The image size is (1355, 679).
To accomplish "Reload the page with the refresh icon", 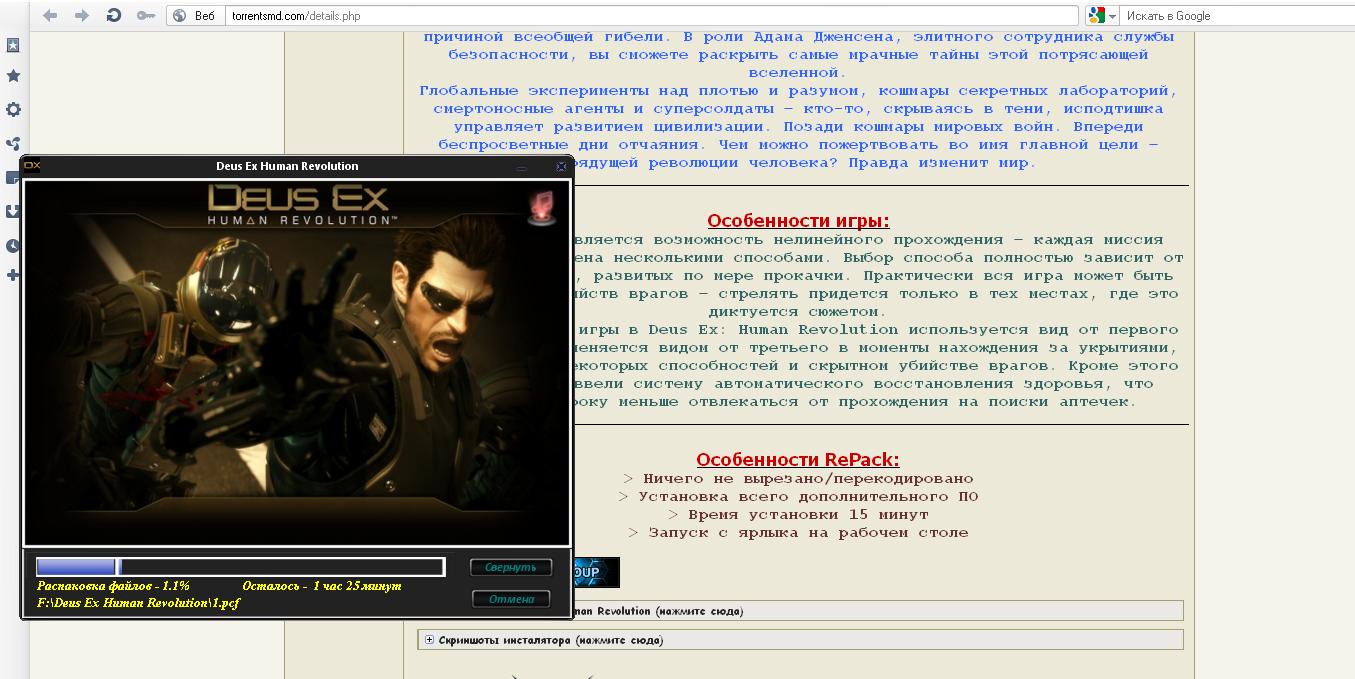I will [x=113, y=15].
